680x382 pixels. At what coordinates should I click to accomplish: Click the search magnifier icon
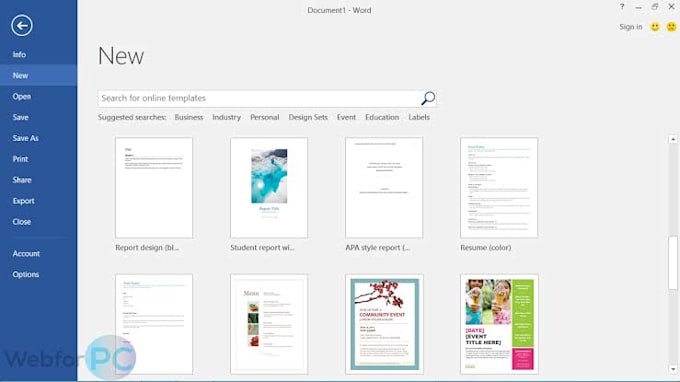[x=428, y=98]
